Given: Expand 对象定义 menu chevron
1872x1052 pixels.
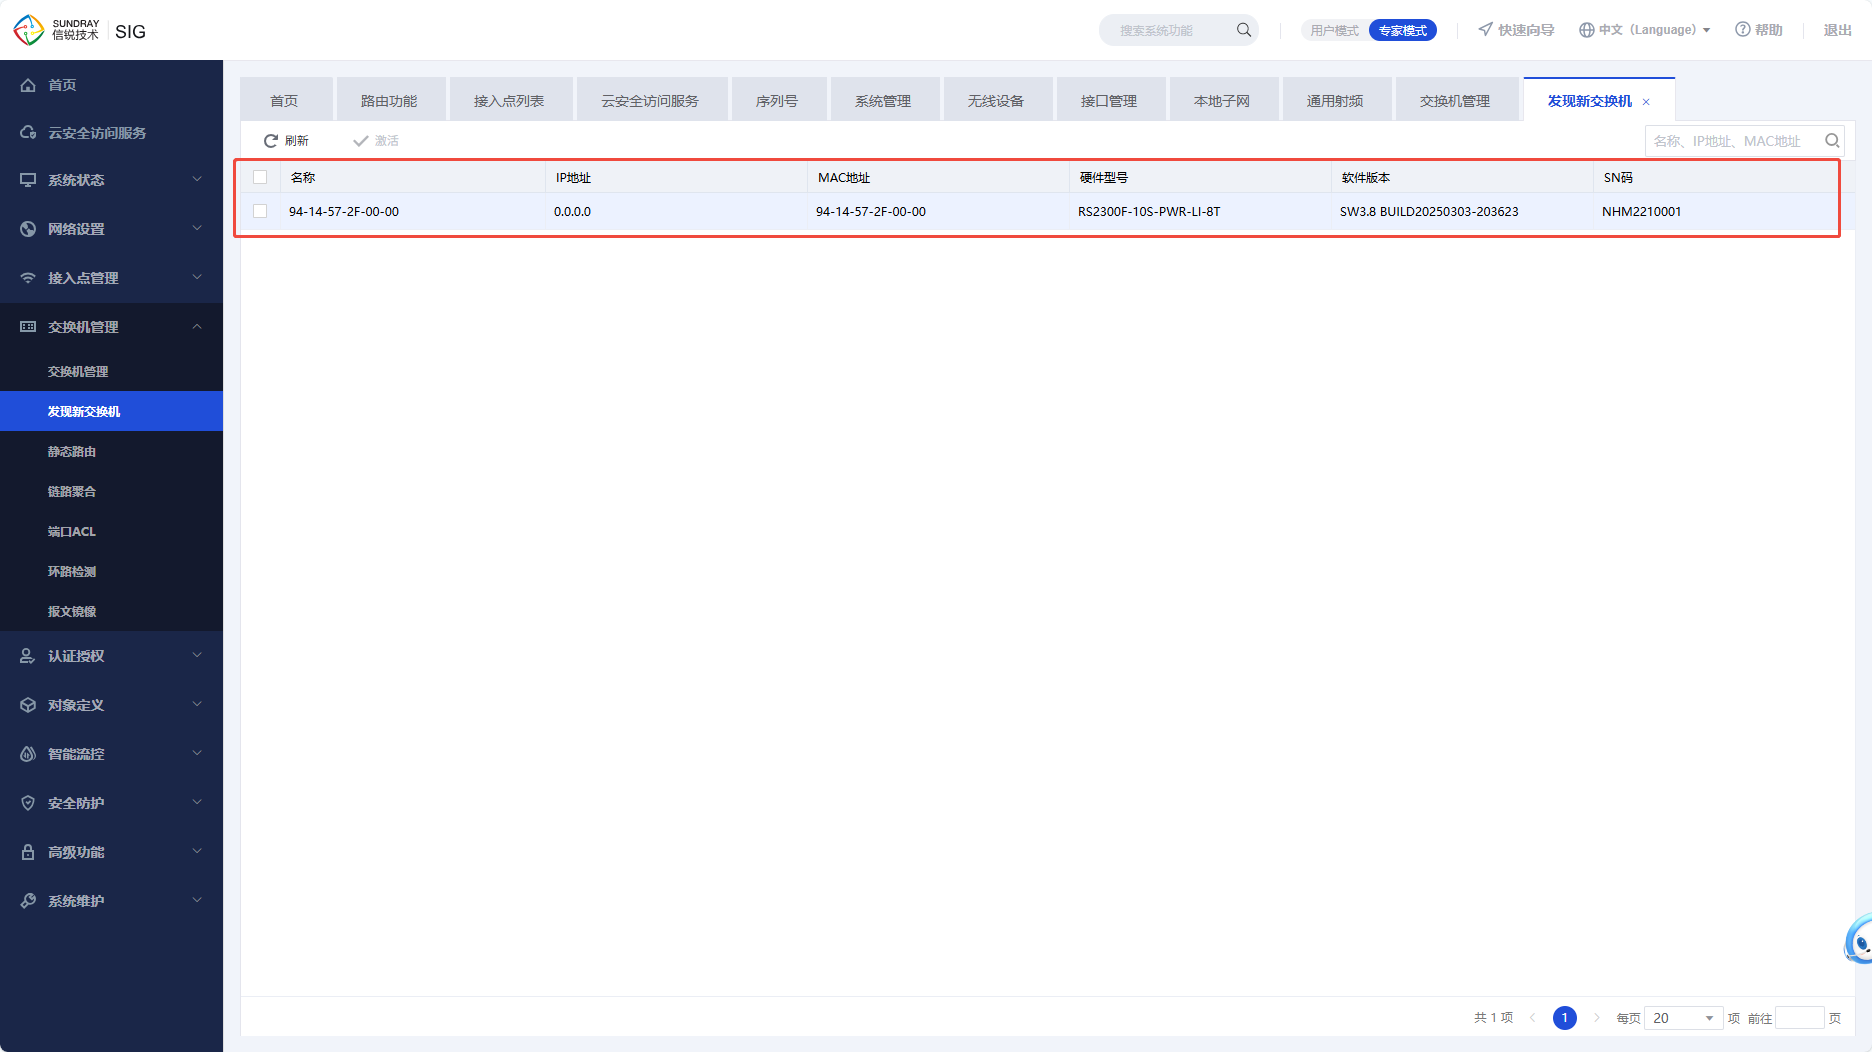Looking at the screenshot, I should [x=197, y=704].
